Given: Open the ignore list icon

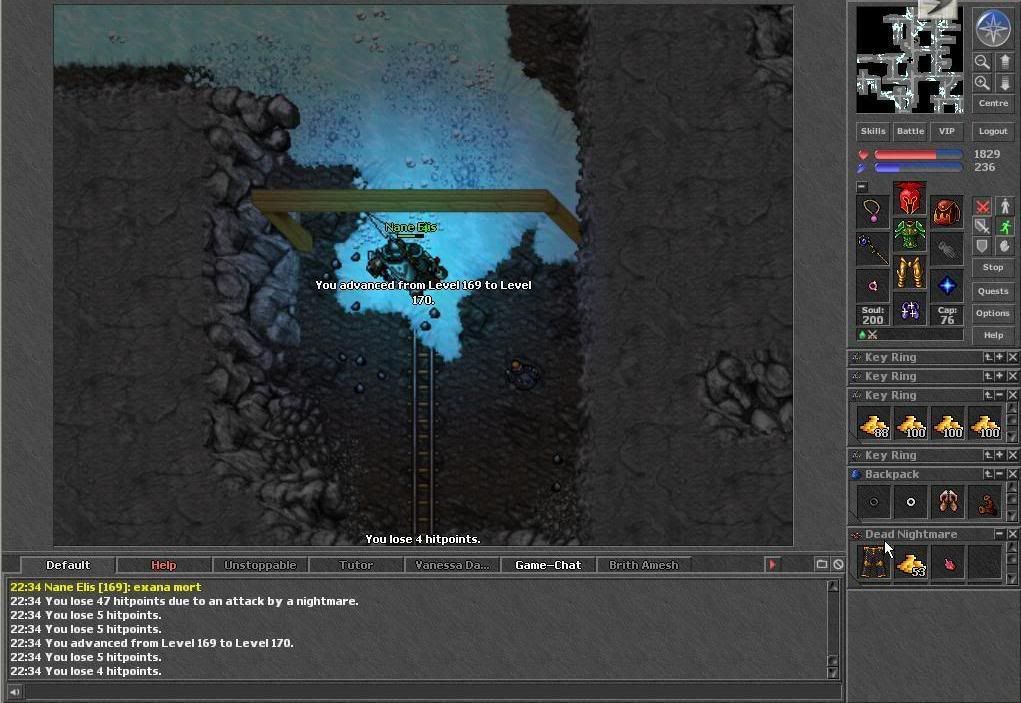Looking at the screenshot, I should (838, 564).
